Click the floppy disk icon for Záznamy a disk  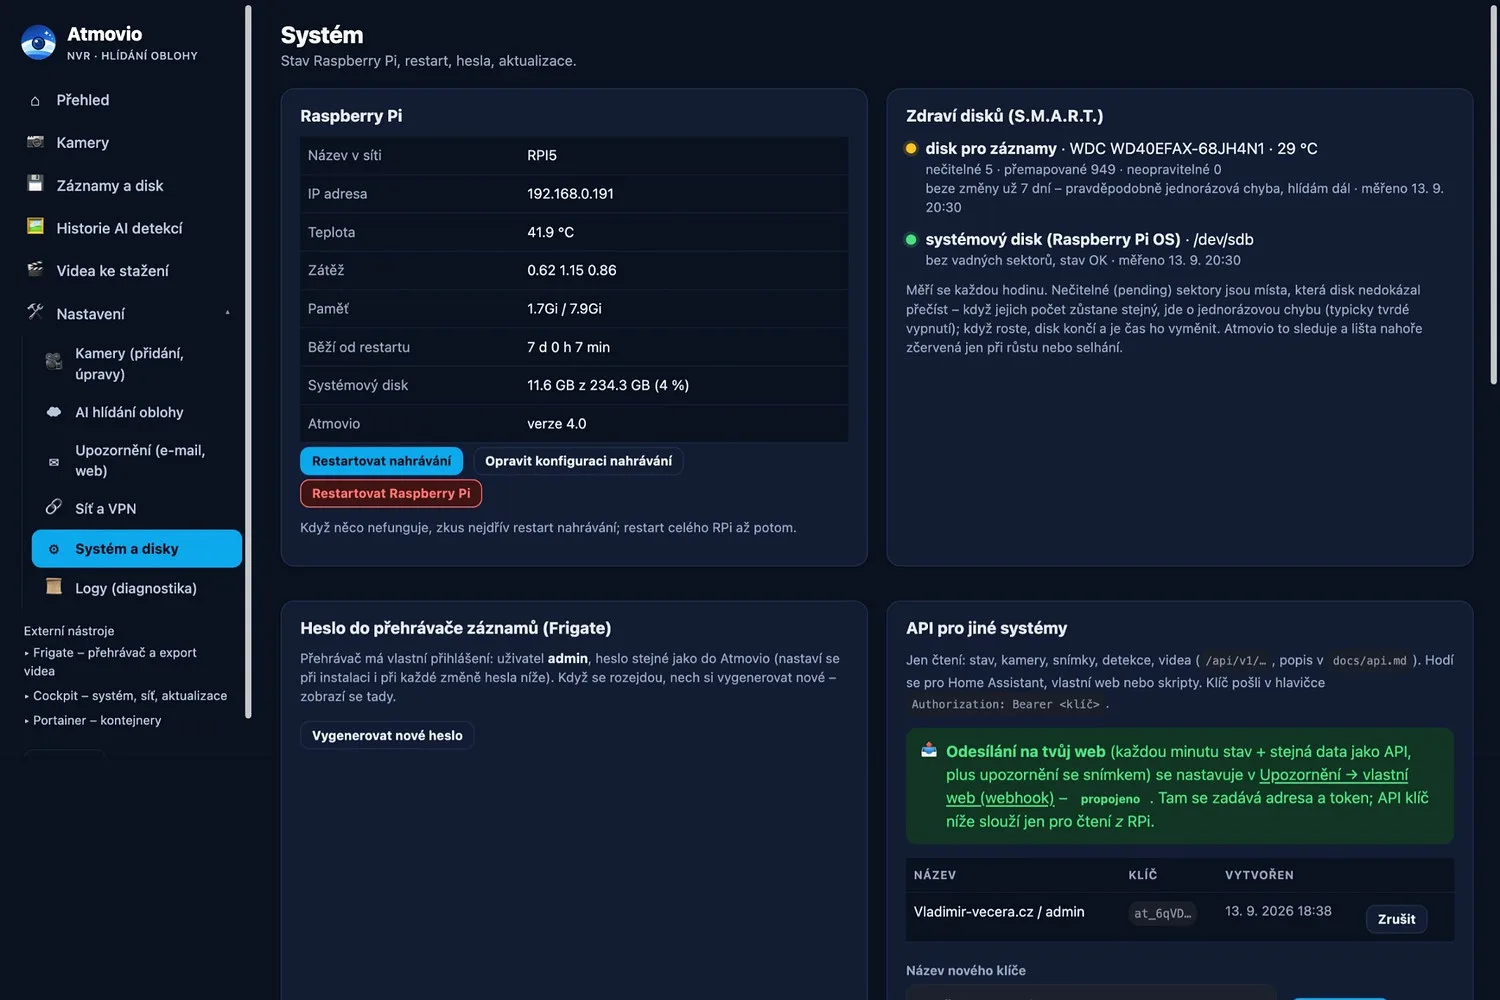35,184
